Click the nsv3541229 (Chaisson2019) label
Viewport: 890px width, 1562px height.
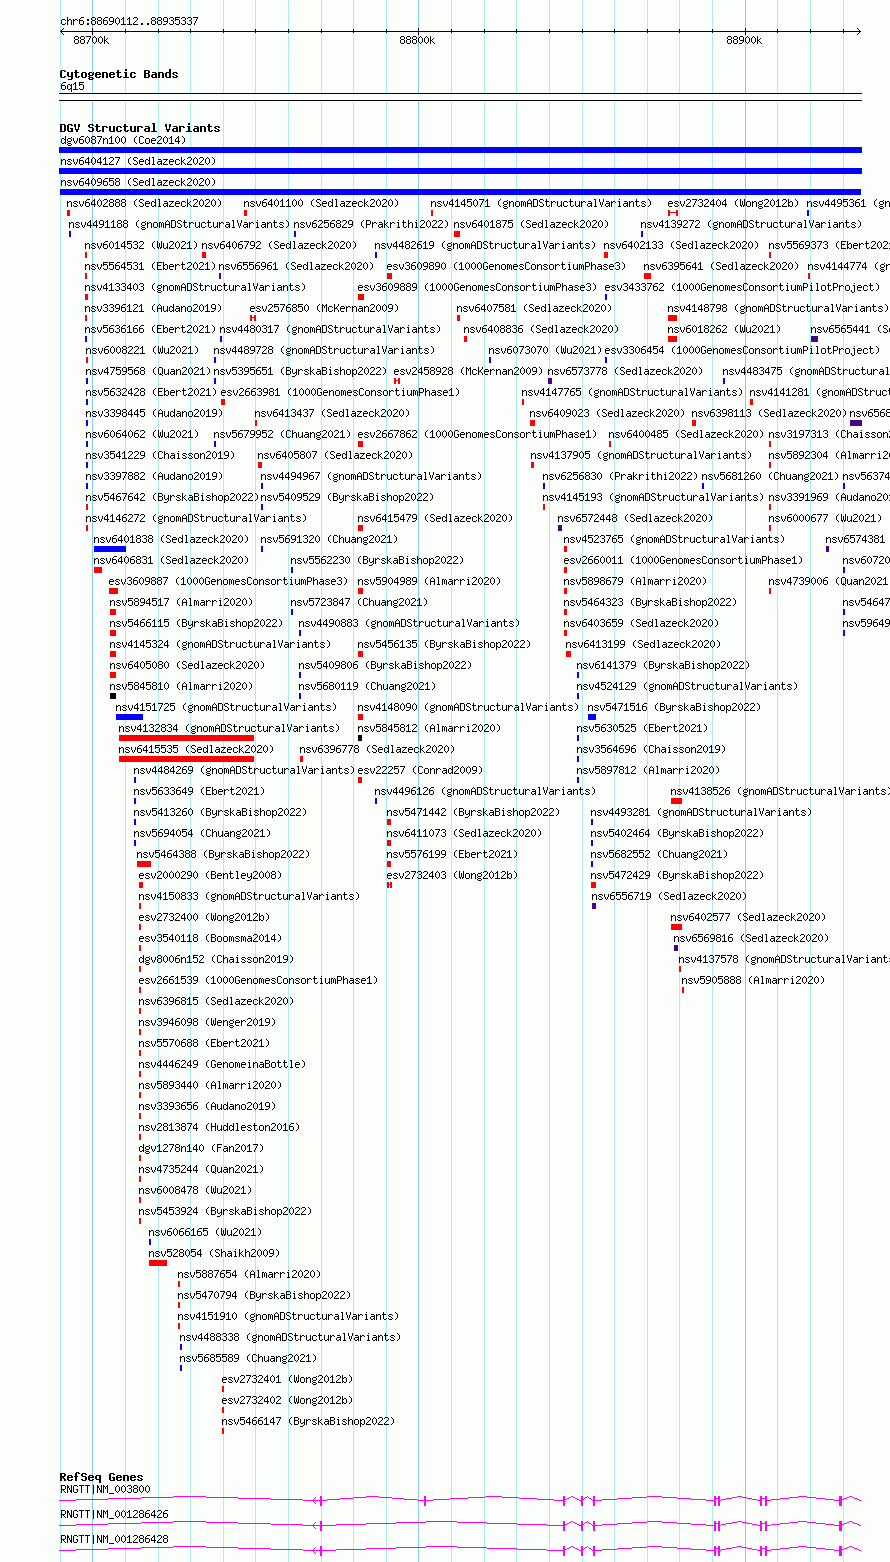160,455
